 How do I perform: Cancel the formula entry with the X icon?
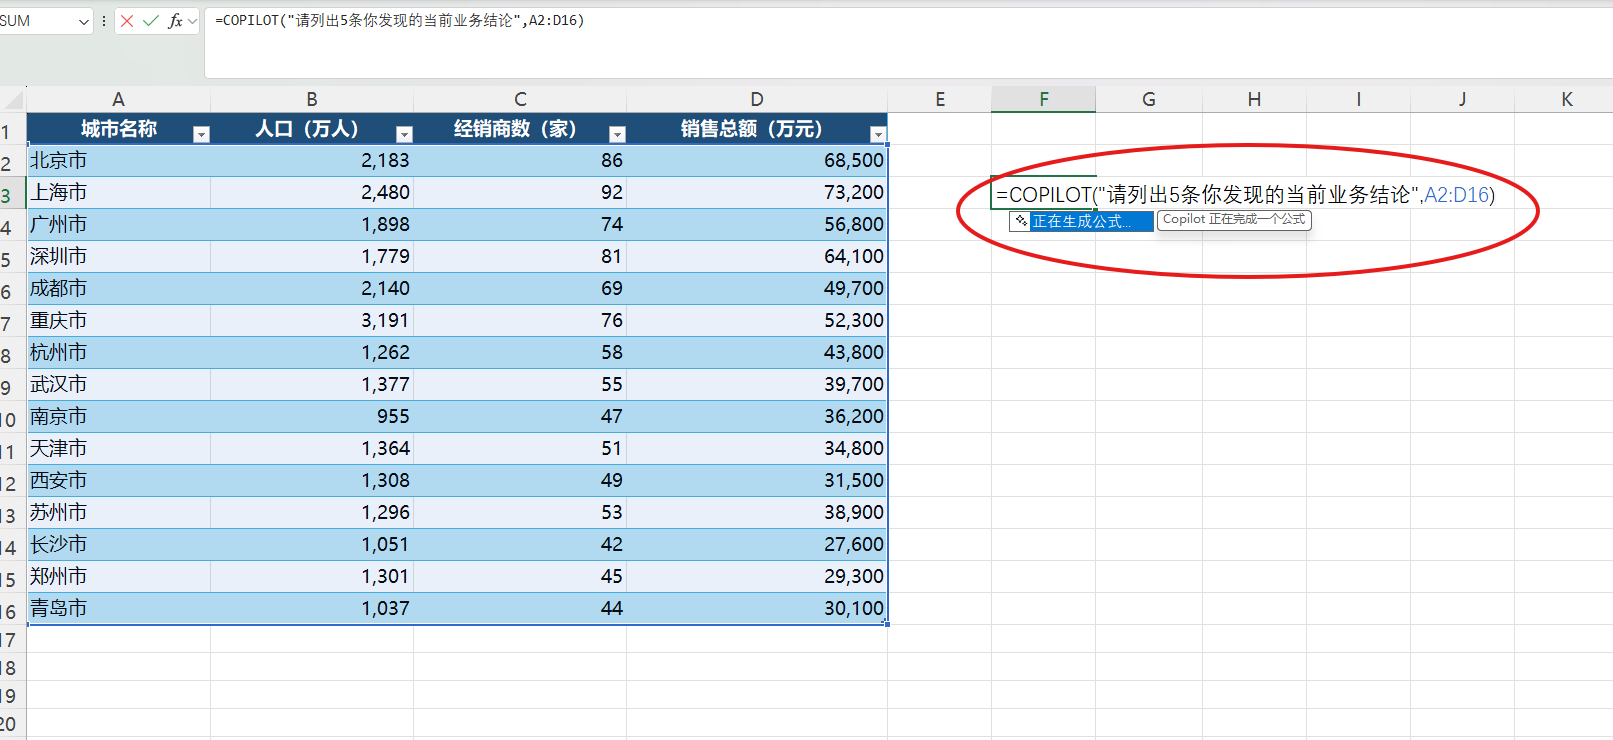[x=127, y=20]
